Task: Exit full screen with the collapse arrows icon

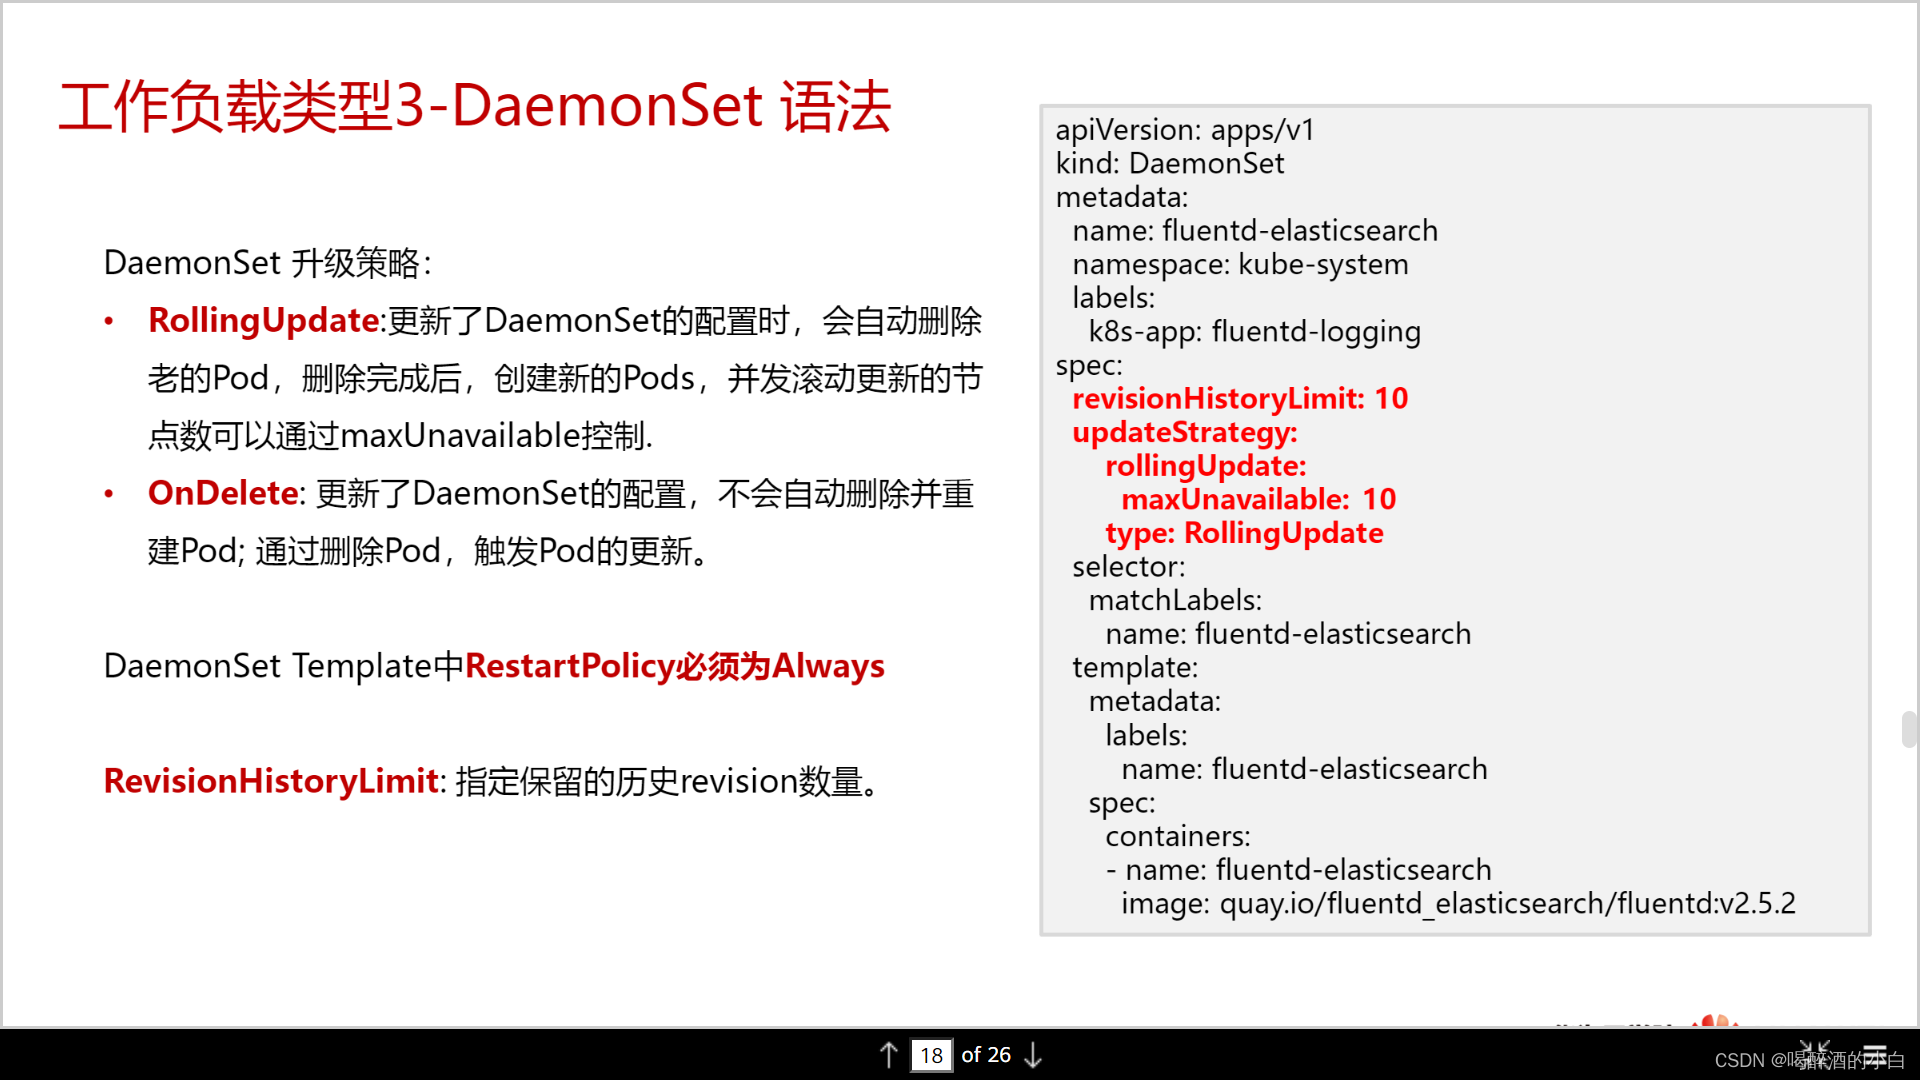Action: click(x=1815, y=1055)
